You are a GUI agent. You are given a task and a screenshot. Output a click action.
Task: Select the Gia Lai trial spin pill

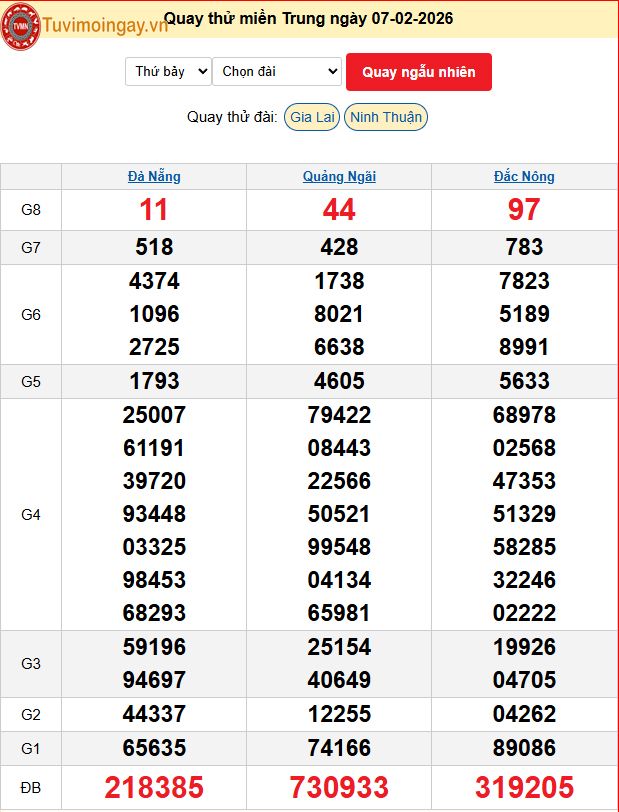pos(311,117)
